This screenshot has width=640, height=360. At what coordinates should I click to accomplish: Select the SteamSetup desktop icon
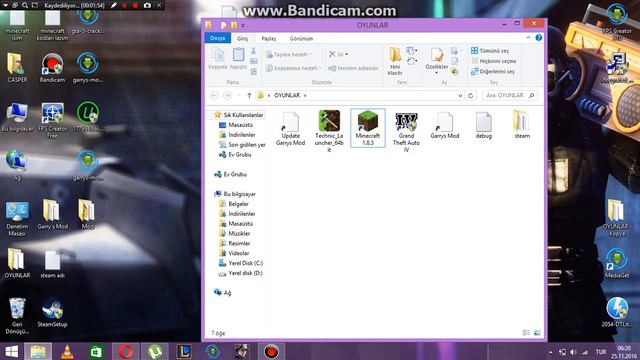(x=52, y=313)
